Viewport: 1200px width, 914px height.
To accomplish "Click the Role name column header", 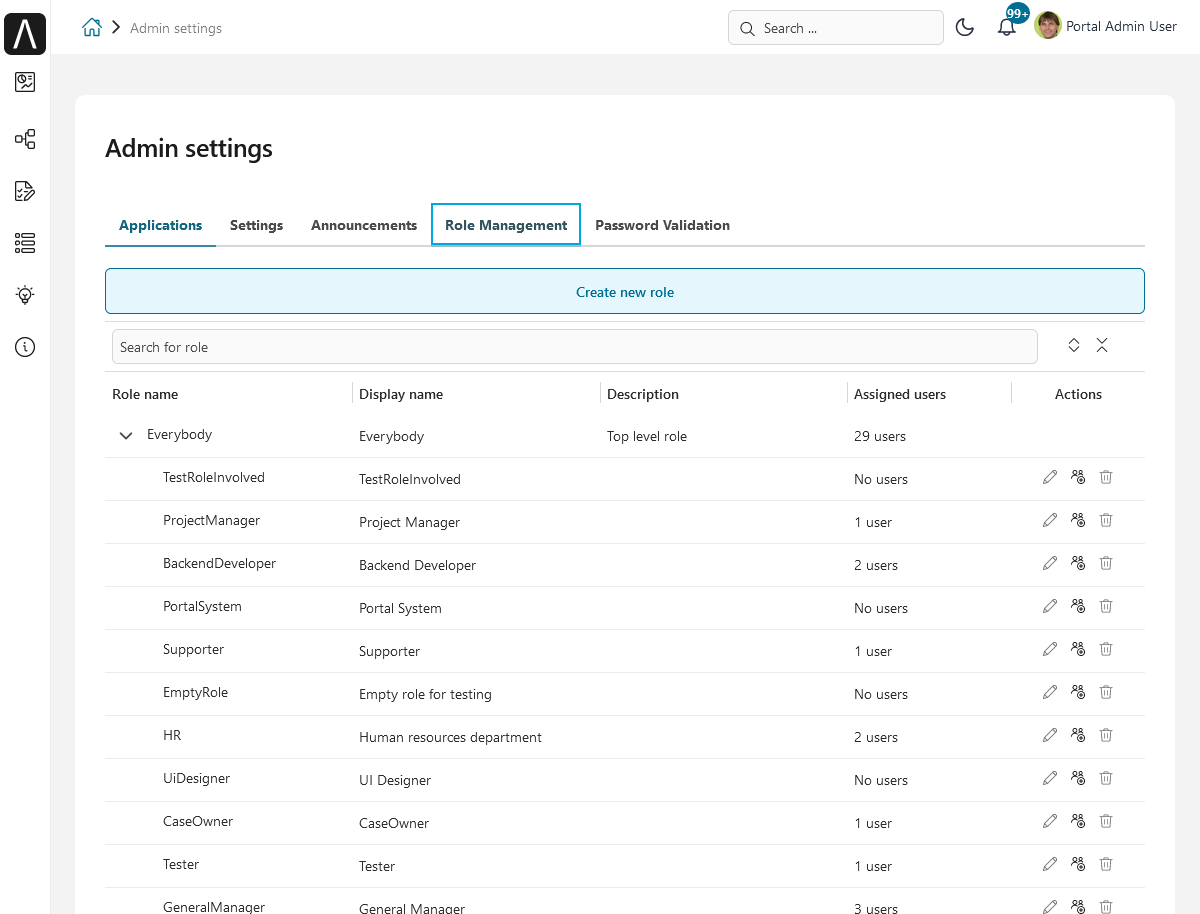I will (x=145, y=394).
